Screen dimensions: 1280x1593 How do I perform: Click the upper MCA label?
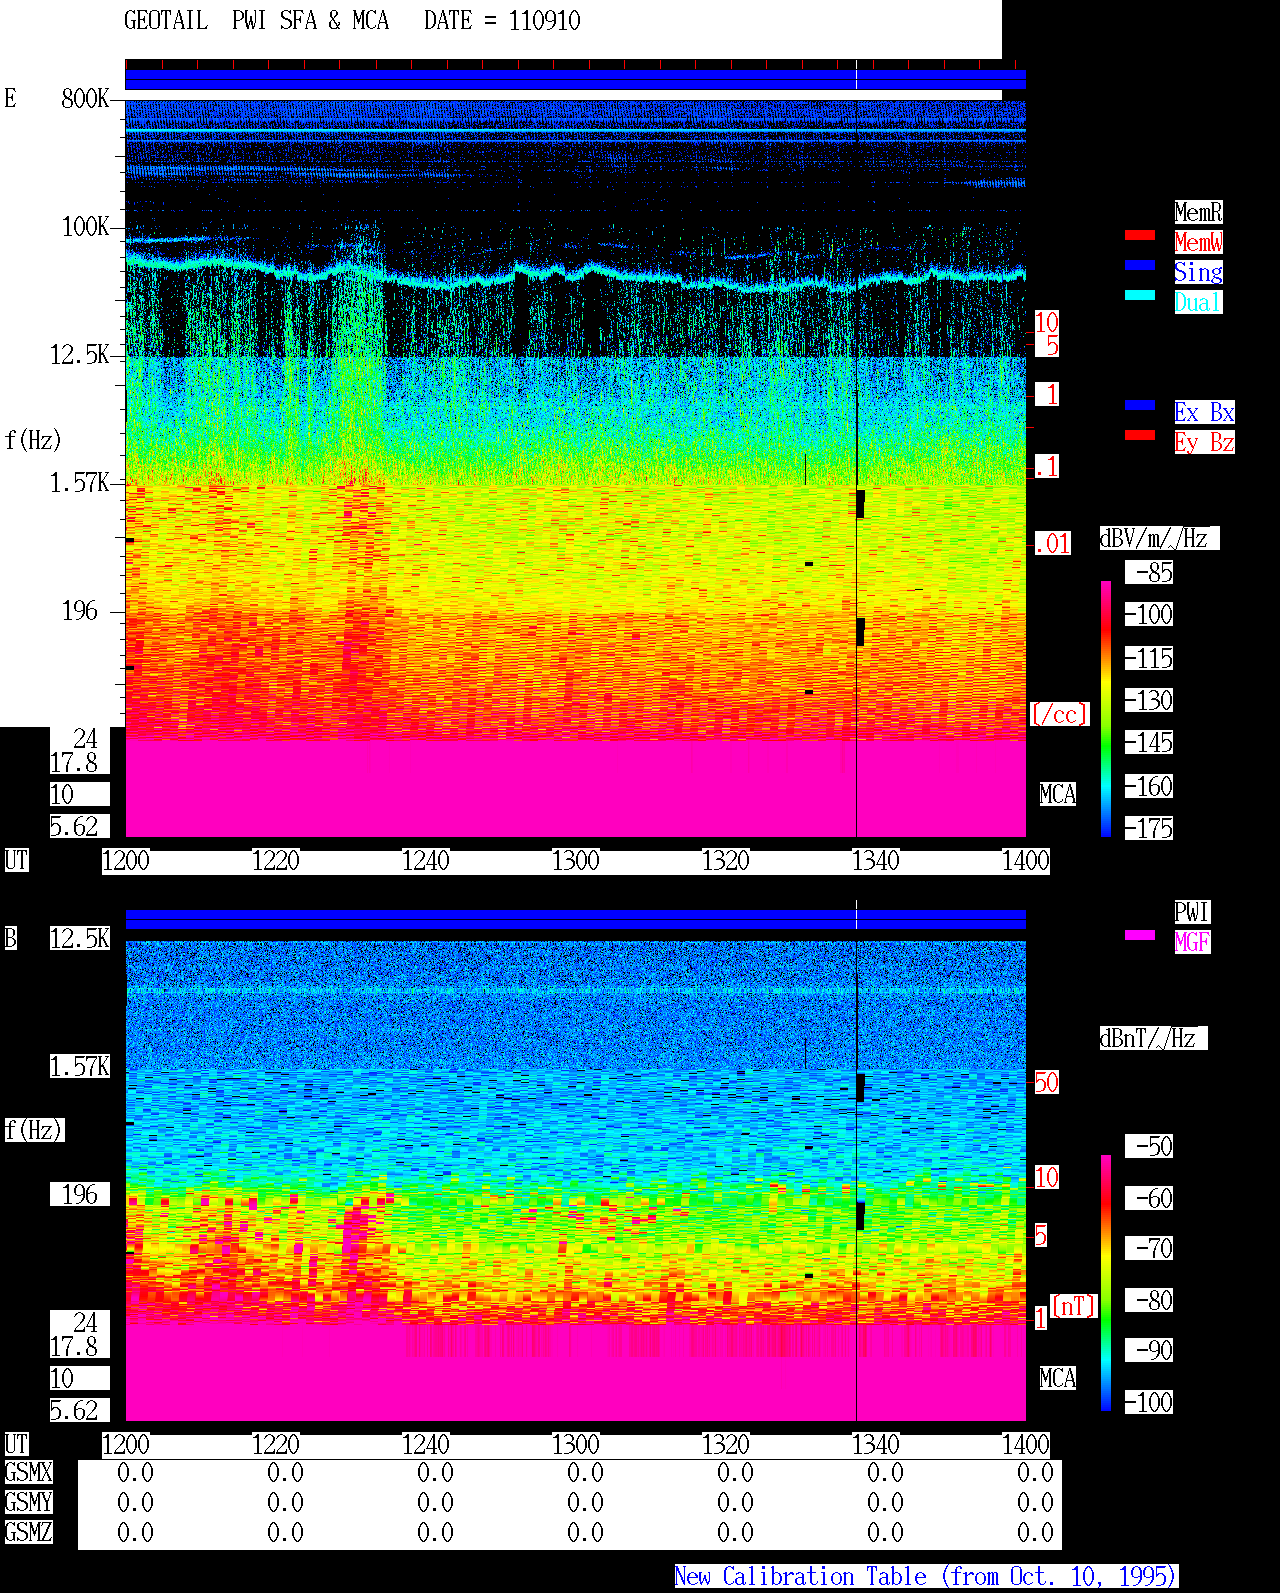1058,795
